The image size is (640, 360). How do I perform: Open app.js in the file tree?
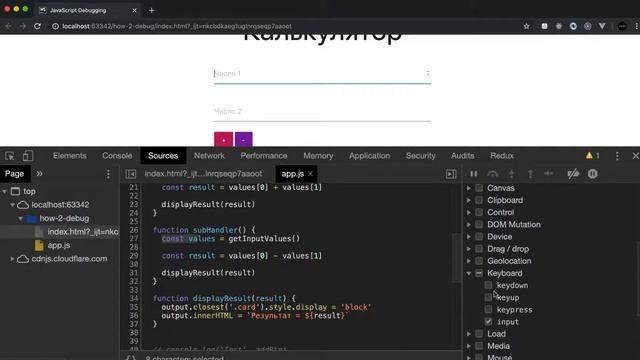pos(59,245)
